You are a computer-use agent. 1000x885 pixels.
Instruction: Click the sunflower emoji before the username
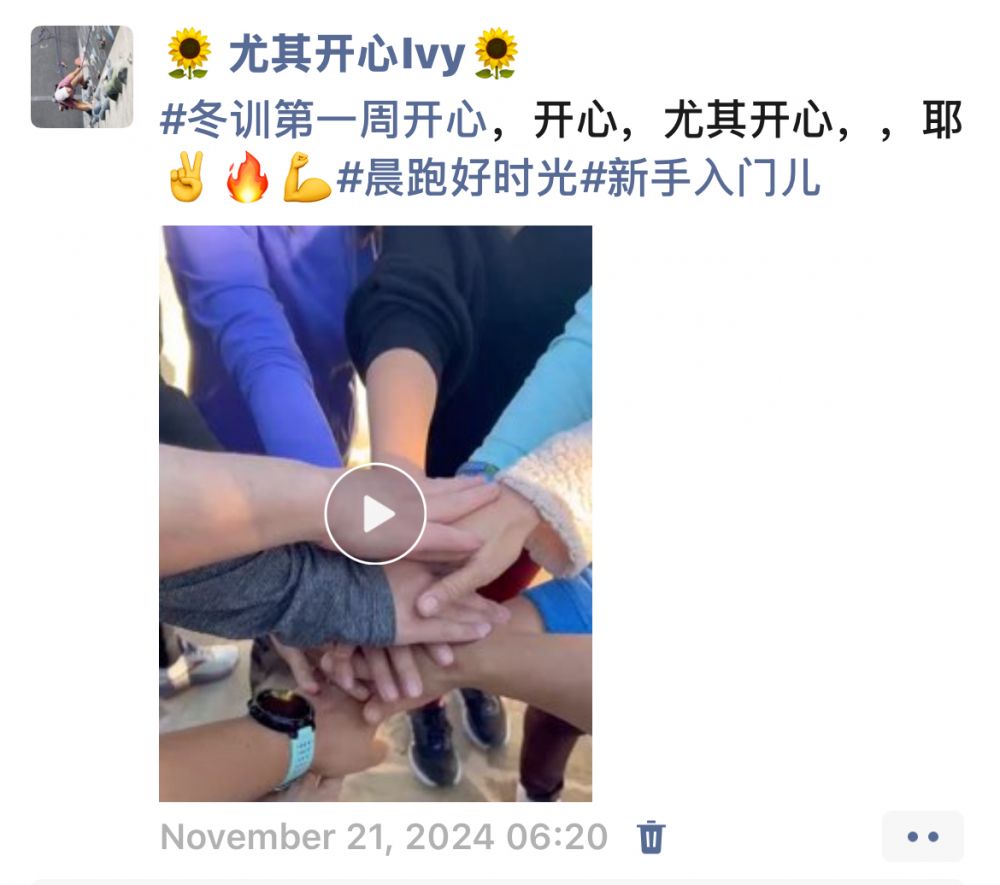pos(189,54)
